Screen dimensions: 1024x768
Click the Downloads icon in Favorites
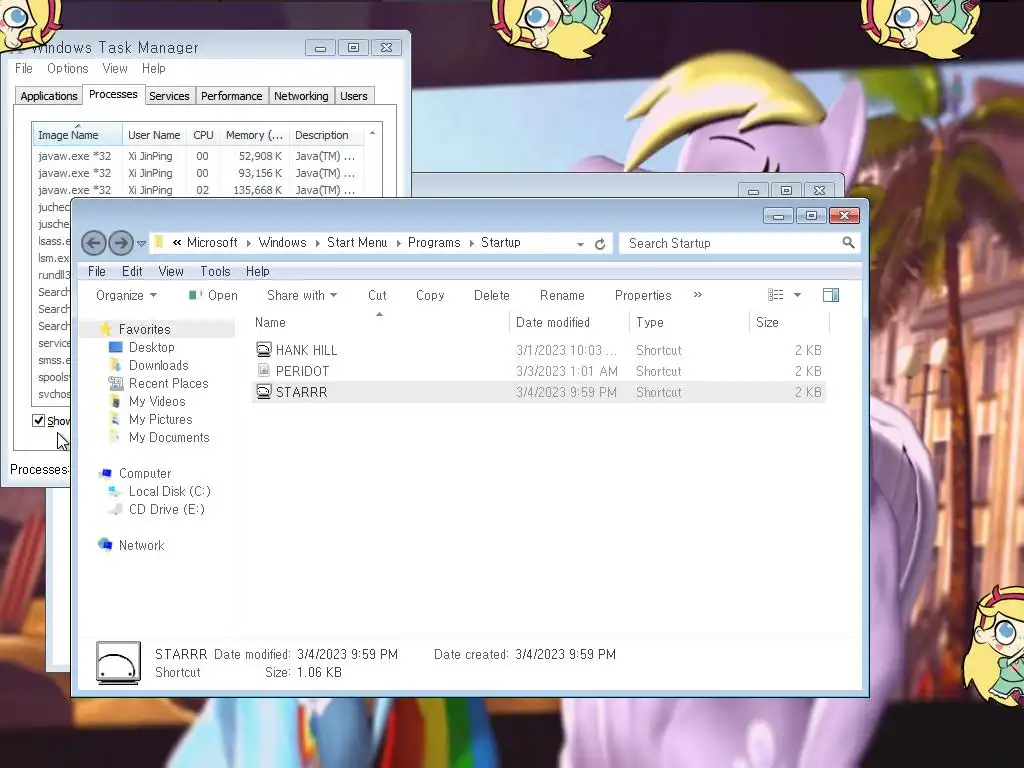pos(116,364)
